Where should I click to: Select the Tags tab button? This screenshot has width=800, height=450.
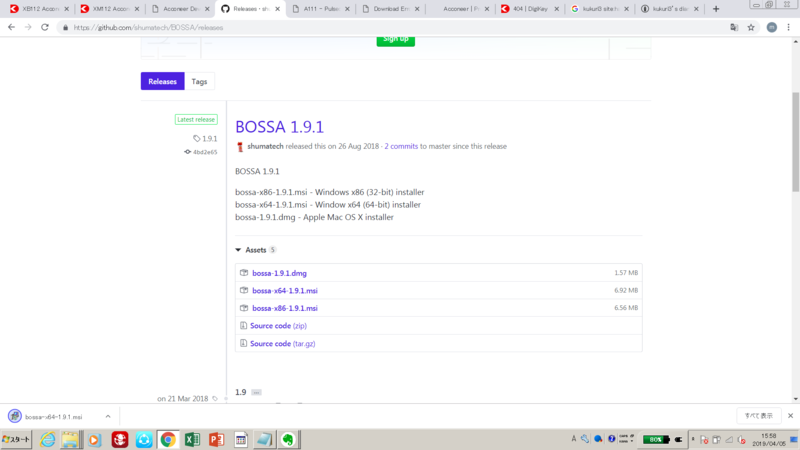click(199, 81)
